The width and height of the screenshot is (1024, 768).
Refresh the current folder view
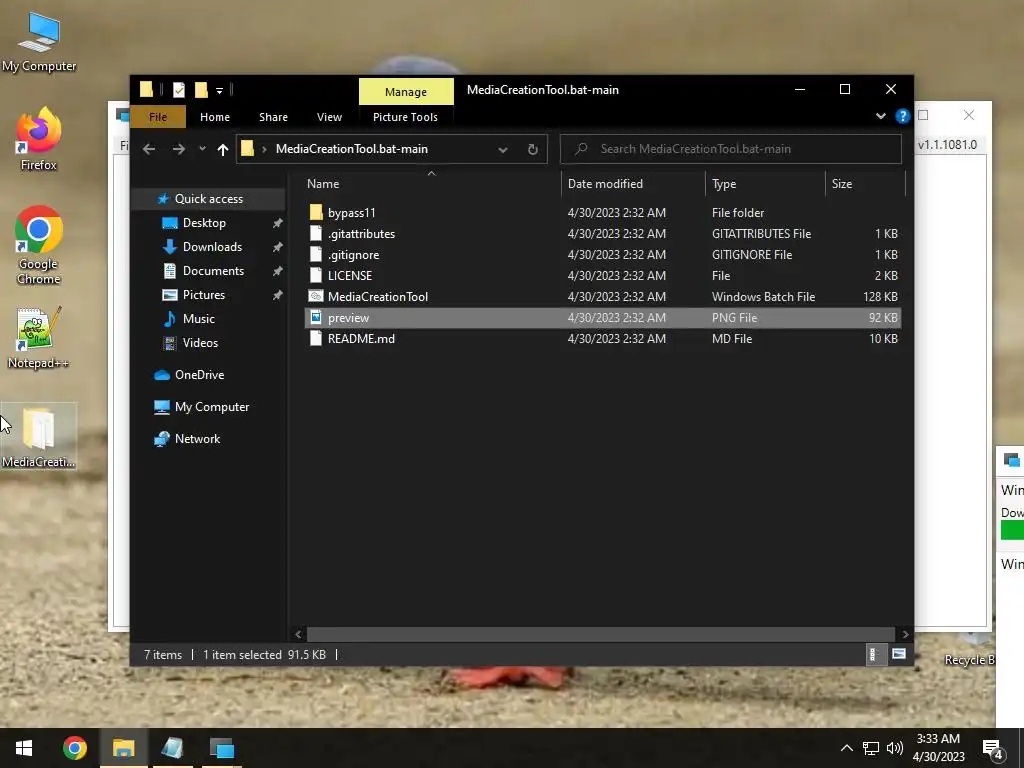(532, 149)
